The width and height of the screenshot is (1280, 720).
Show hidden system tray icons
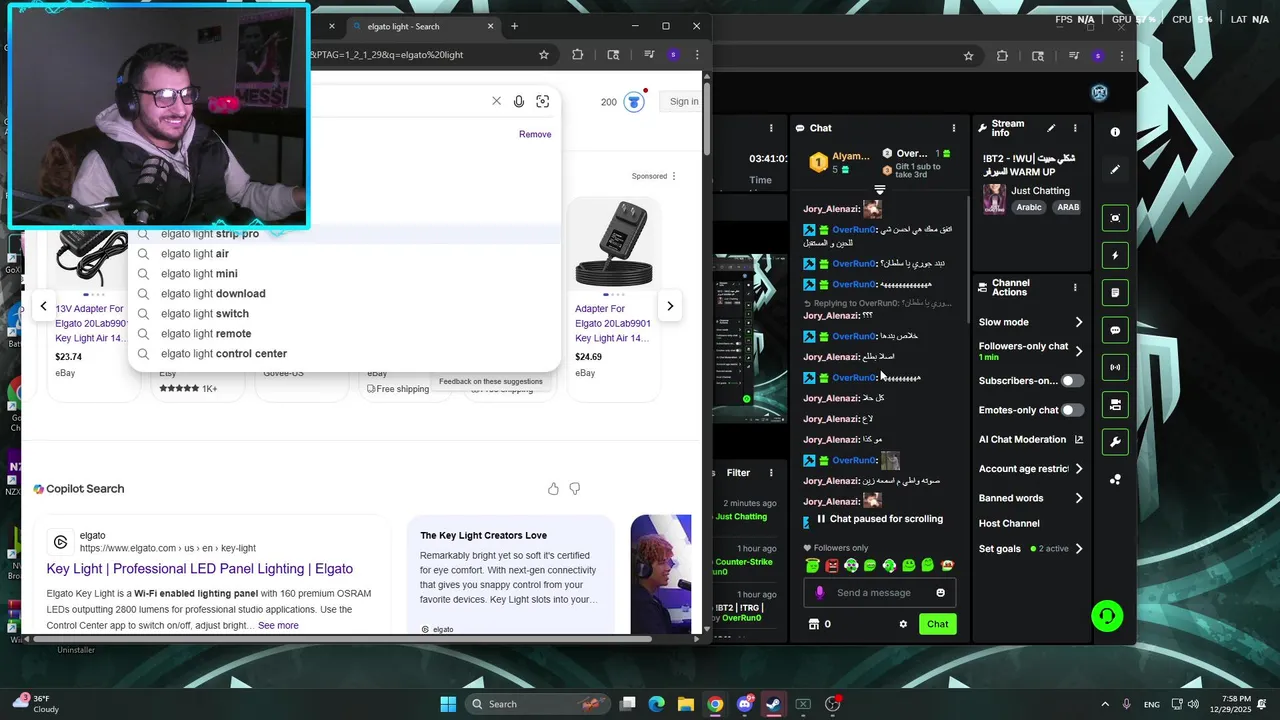point(1105,704)
